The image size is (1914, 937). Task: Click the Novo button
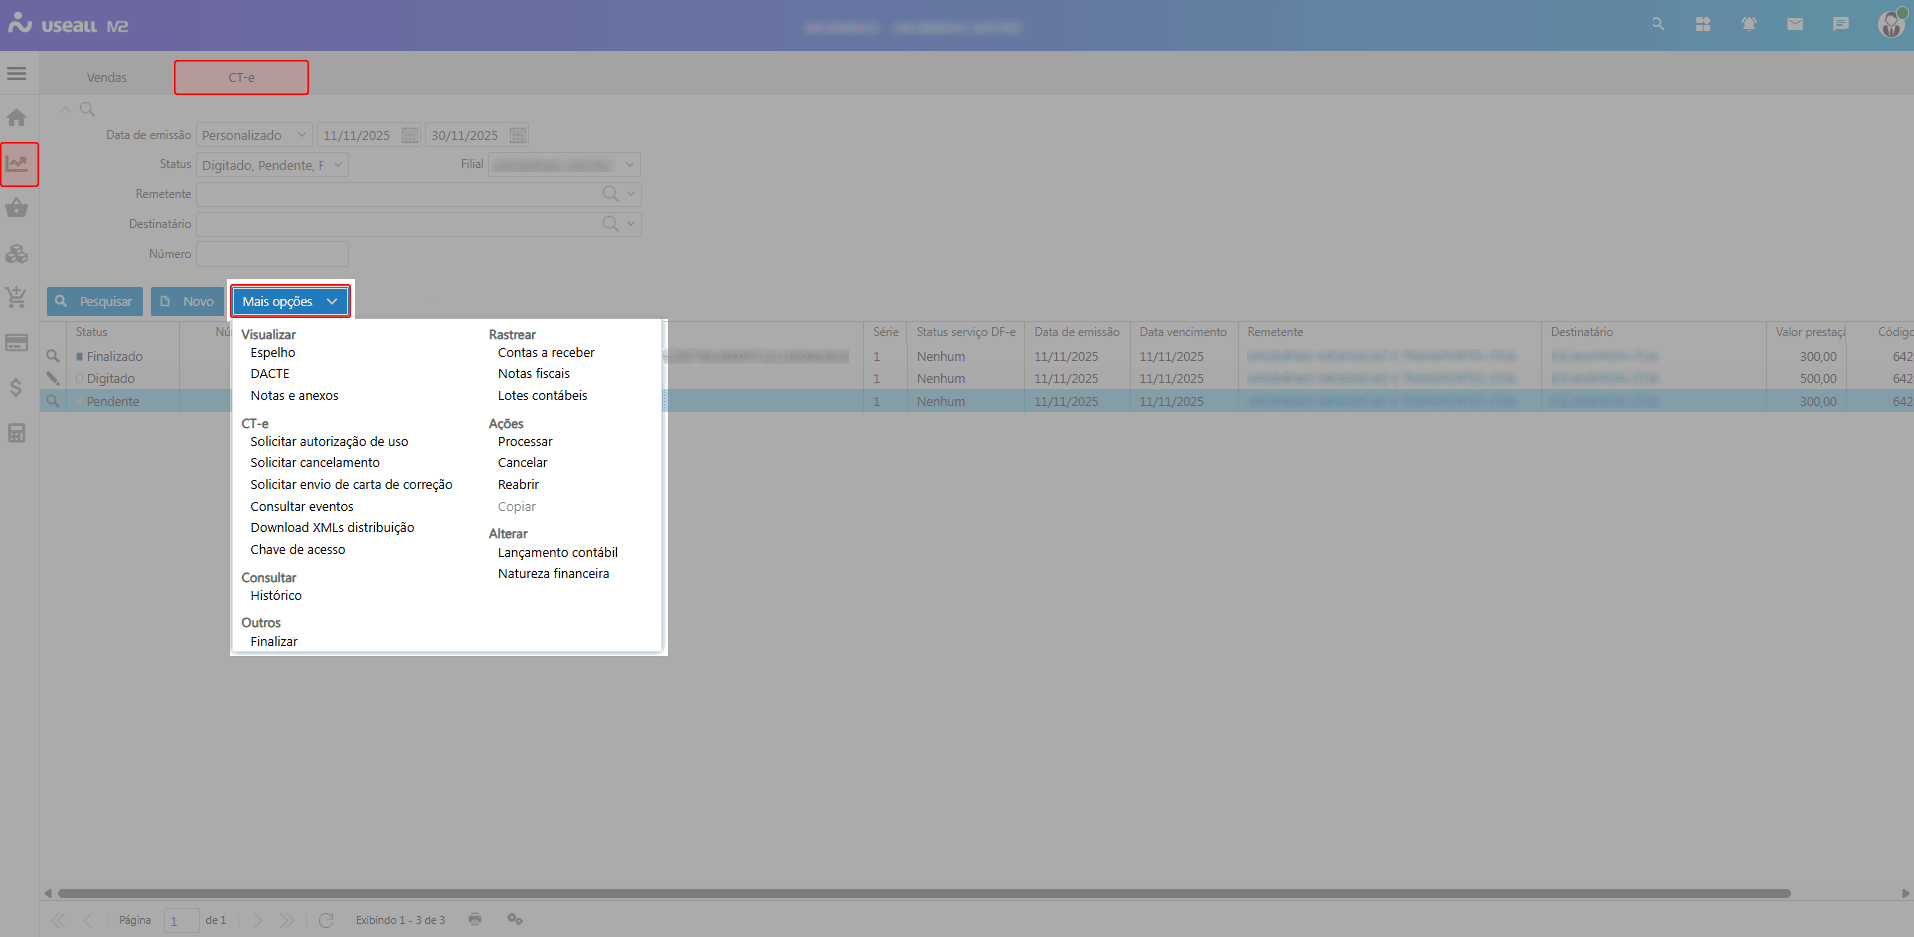tap(187, 302)
